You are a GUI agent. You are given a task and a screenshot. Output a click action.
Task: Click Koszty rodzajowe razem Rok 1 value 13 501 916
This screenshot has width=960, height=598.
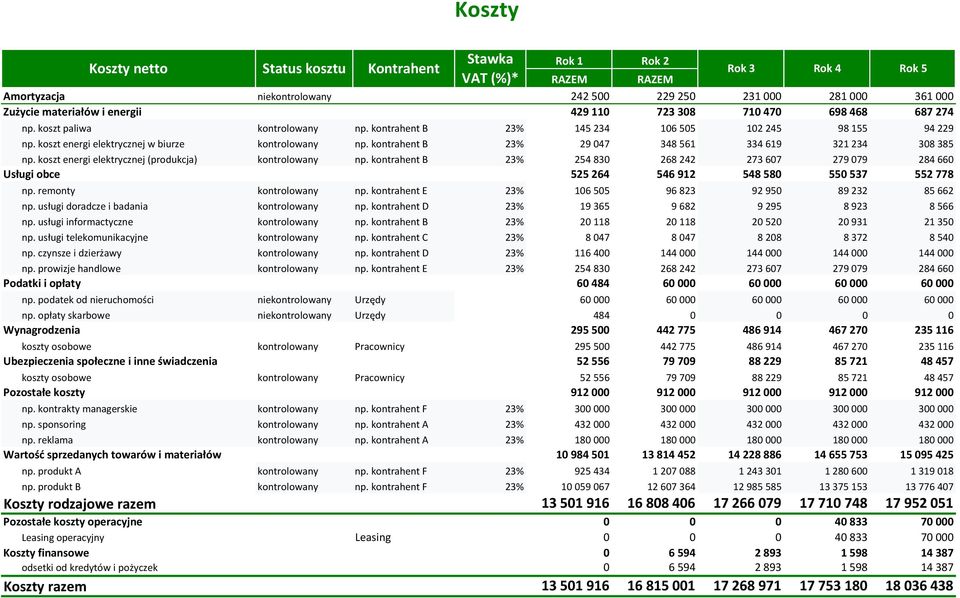(x=576, y=504)
